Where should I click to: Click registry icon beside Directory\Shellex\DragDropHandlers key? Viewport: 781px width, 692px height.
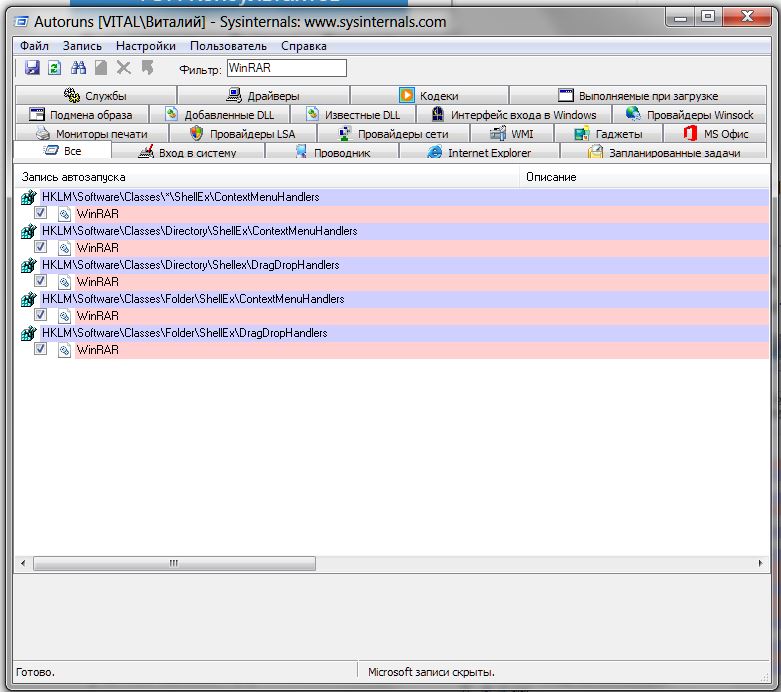click(29, 265)
